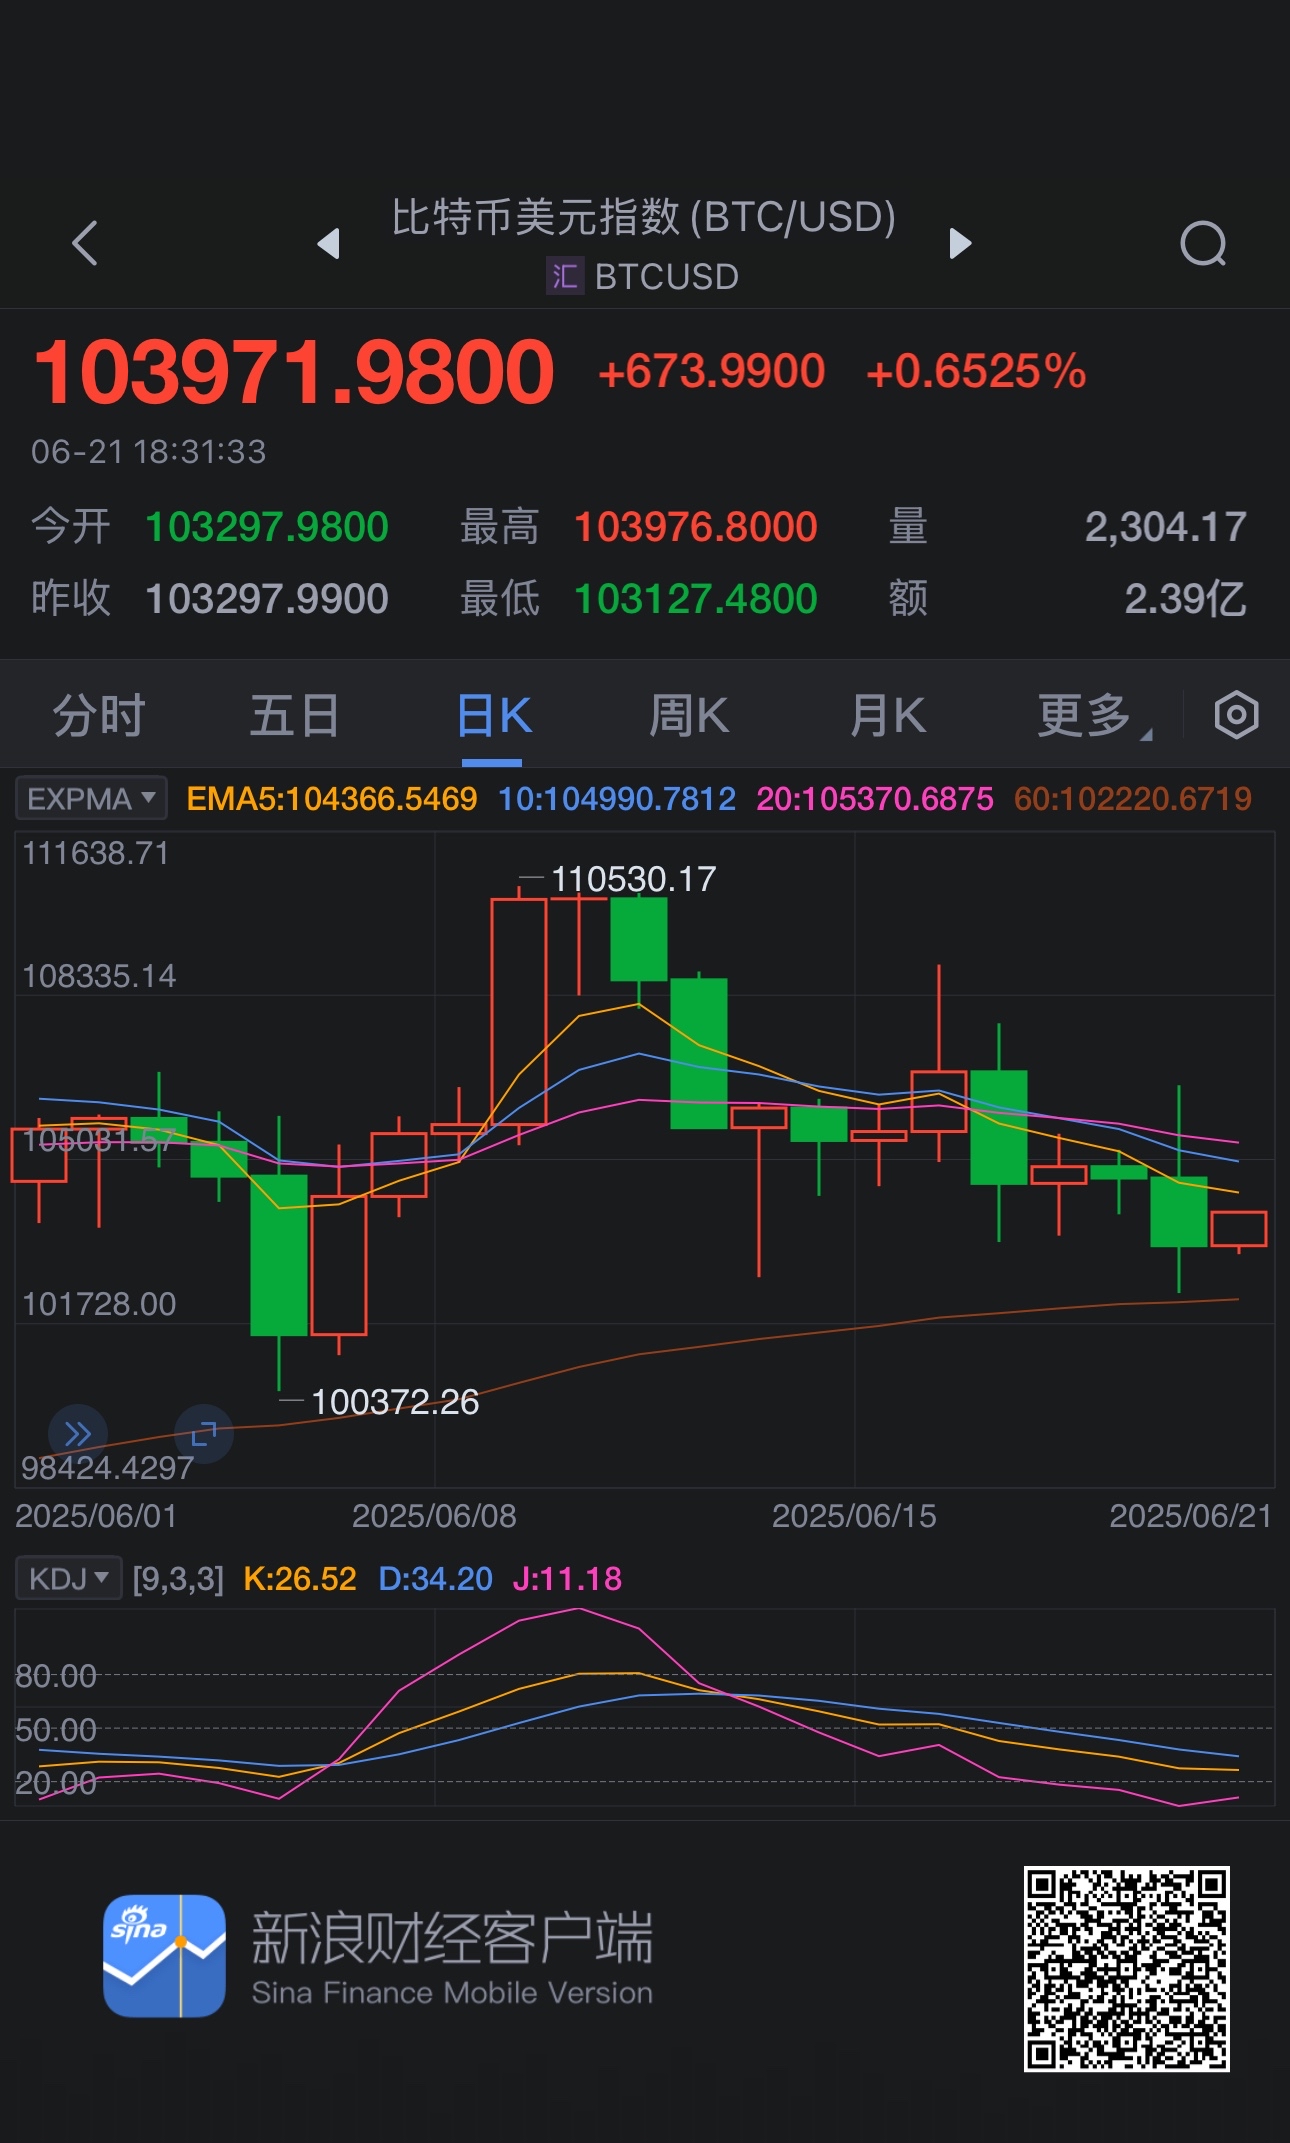Expand the 更多 period dropdown
Screen dimensions: 1290x2143
coord(1094,716)
